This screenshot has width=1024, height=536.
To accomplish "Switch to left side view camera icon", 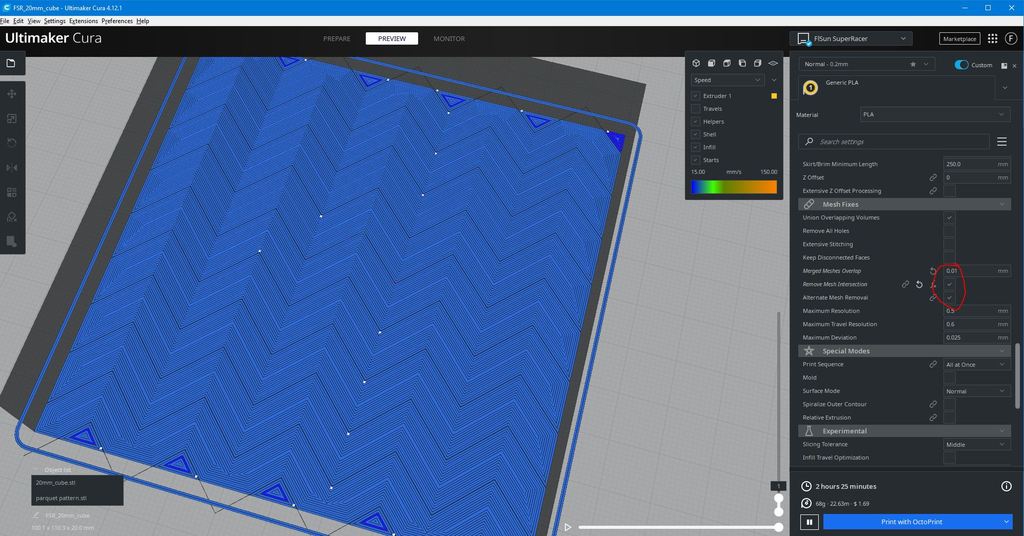I will pos(742,63).
